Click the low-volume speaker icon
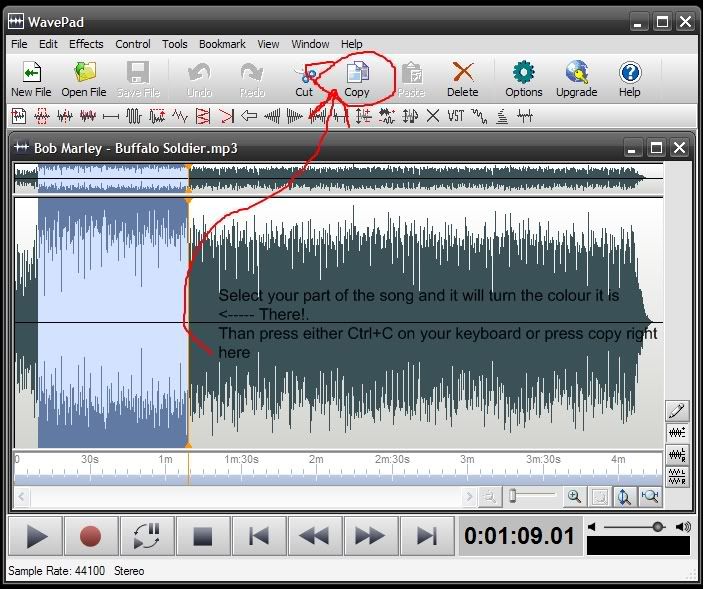 592,527
